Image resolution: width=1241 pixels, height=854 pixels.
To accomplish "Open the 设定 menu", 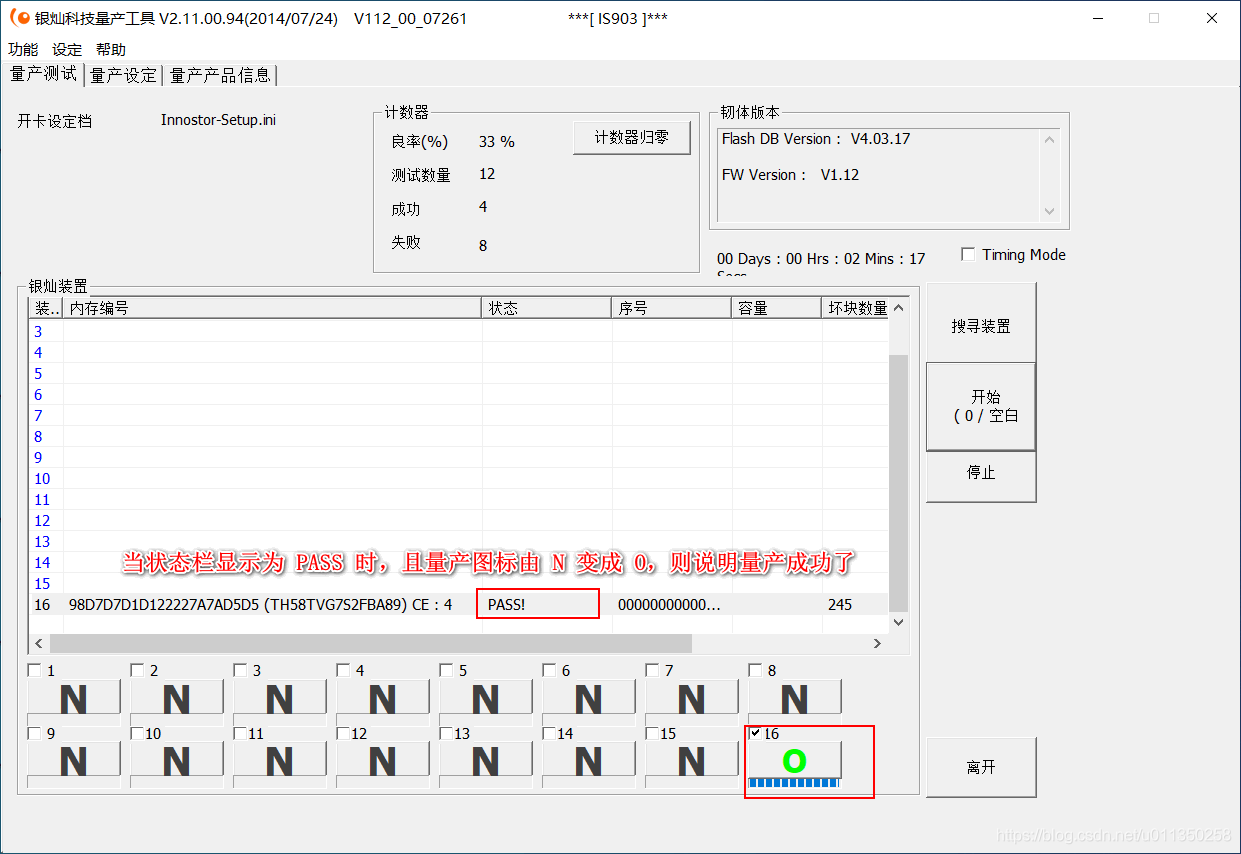I will coord(67,49).
